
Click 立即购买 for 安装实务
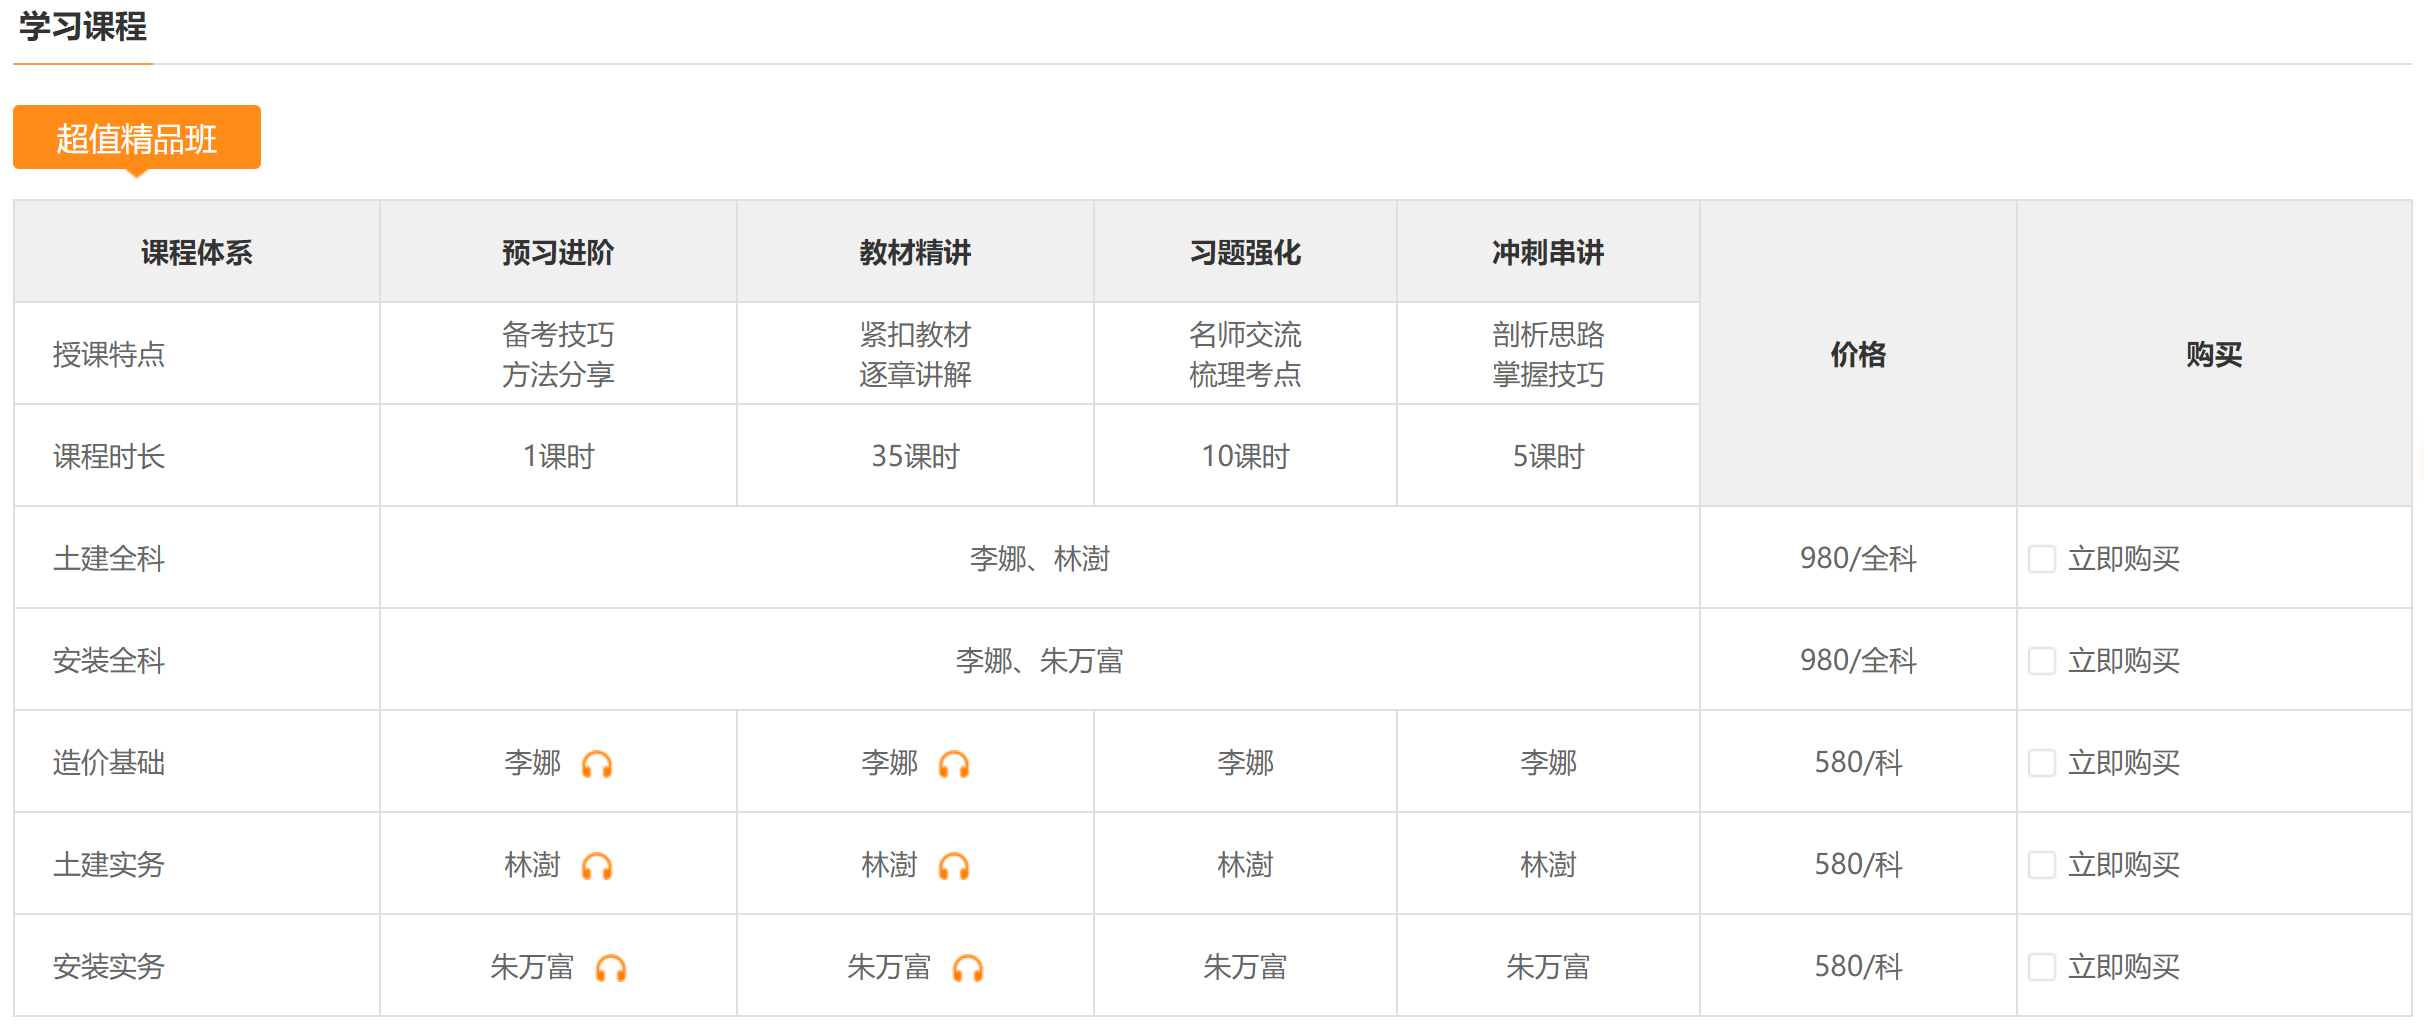click(2123, 967)
